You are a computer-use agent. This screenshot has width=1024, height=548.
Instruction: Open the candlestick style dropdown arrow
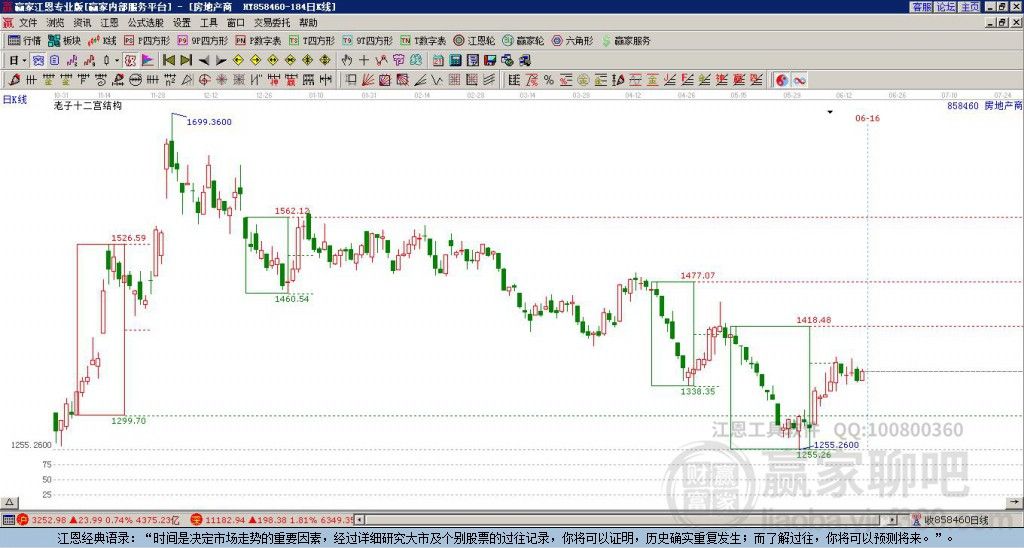(117, 61)
